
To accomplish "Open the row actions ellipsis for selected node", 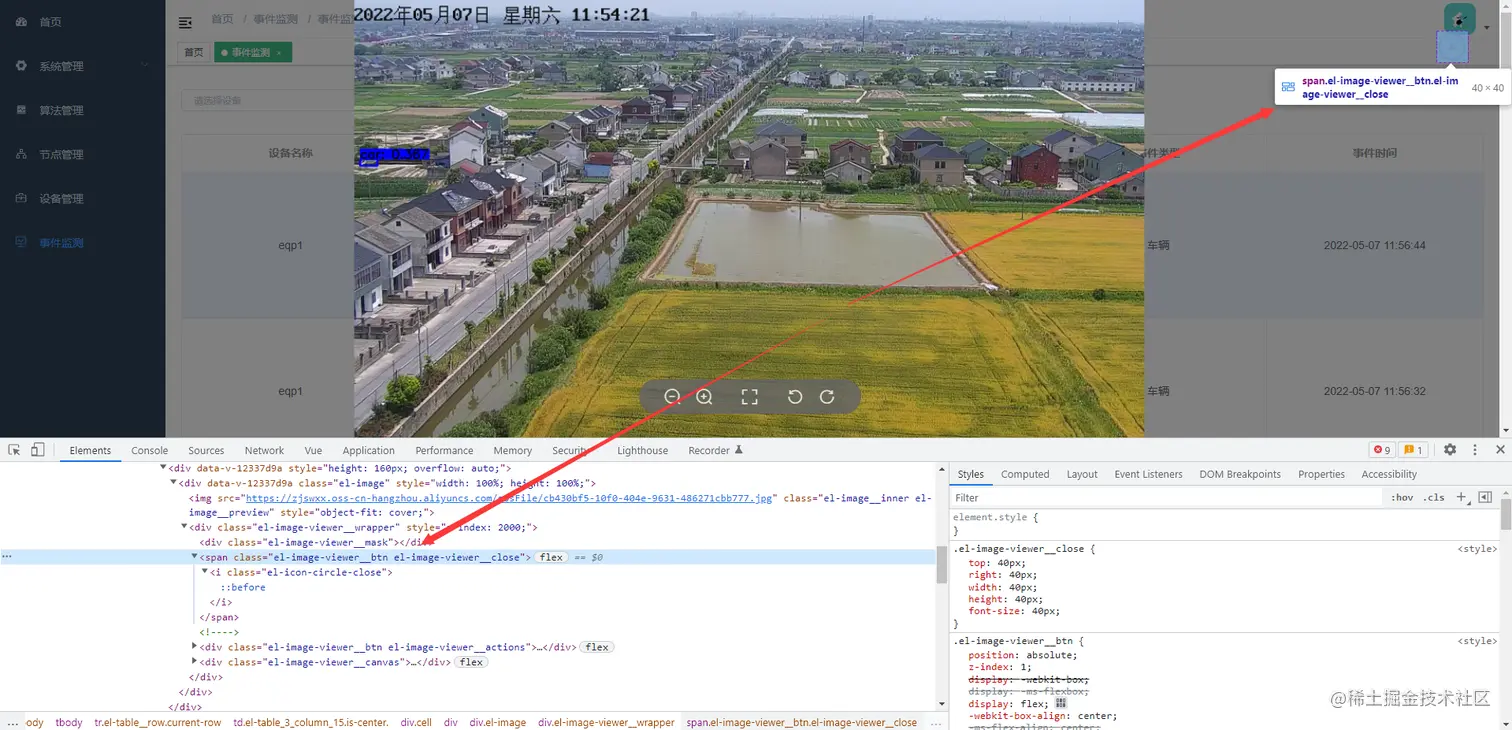I will pos(7,557).
